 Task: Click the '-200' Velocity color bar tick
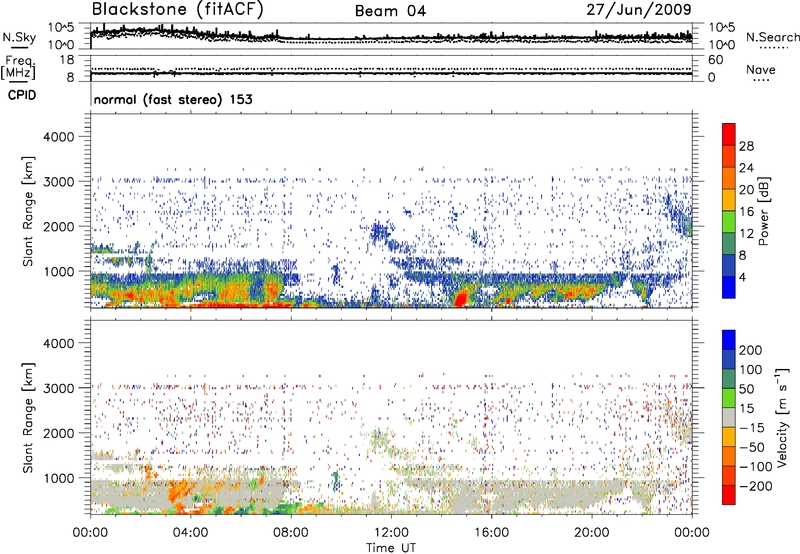pos(755,486)
